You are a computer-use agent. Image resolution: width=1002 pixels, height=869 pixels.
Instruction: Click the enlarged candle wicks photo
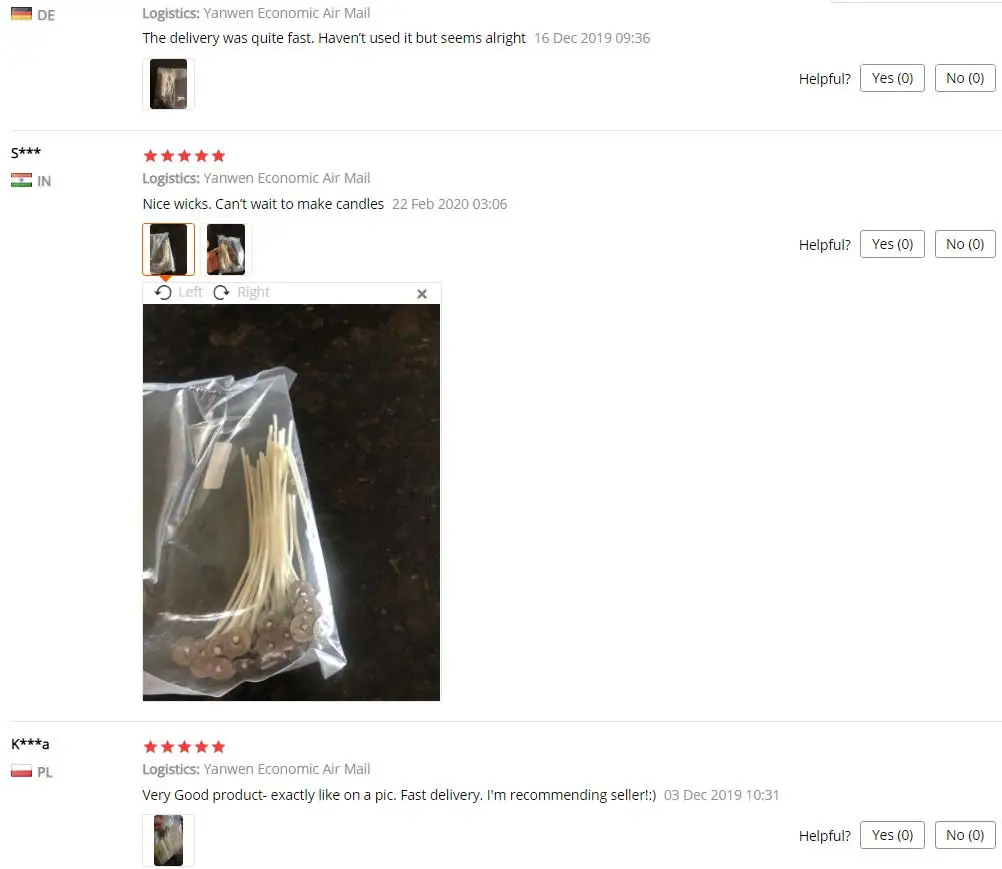pos(291,502)
